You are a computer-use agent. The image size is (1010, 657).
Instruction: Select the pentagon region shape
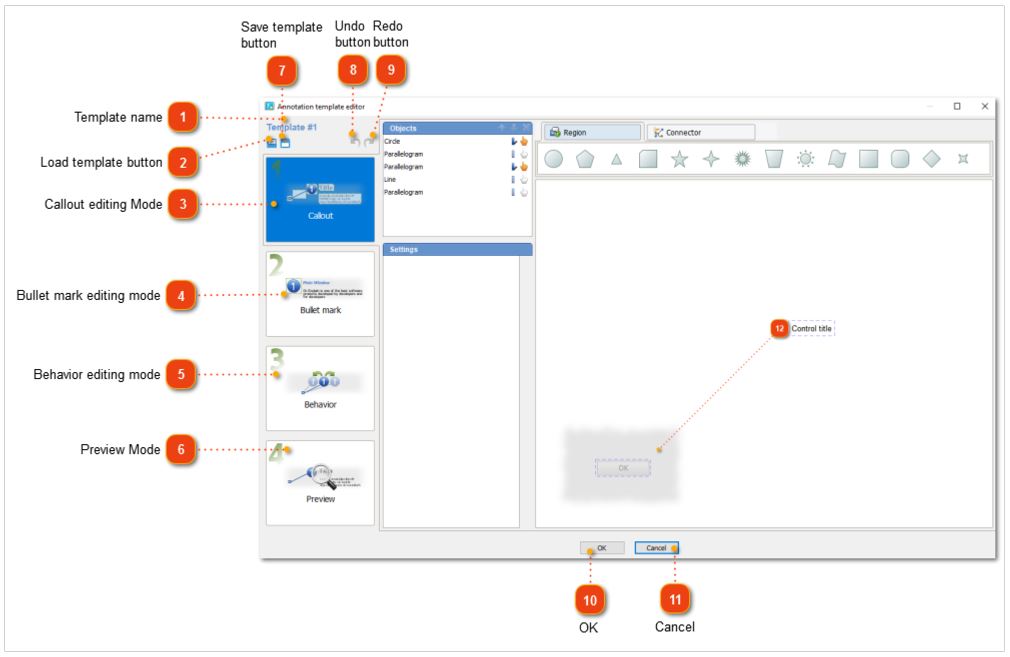(585, 158)
